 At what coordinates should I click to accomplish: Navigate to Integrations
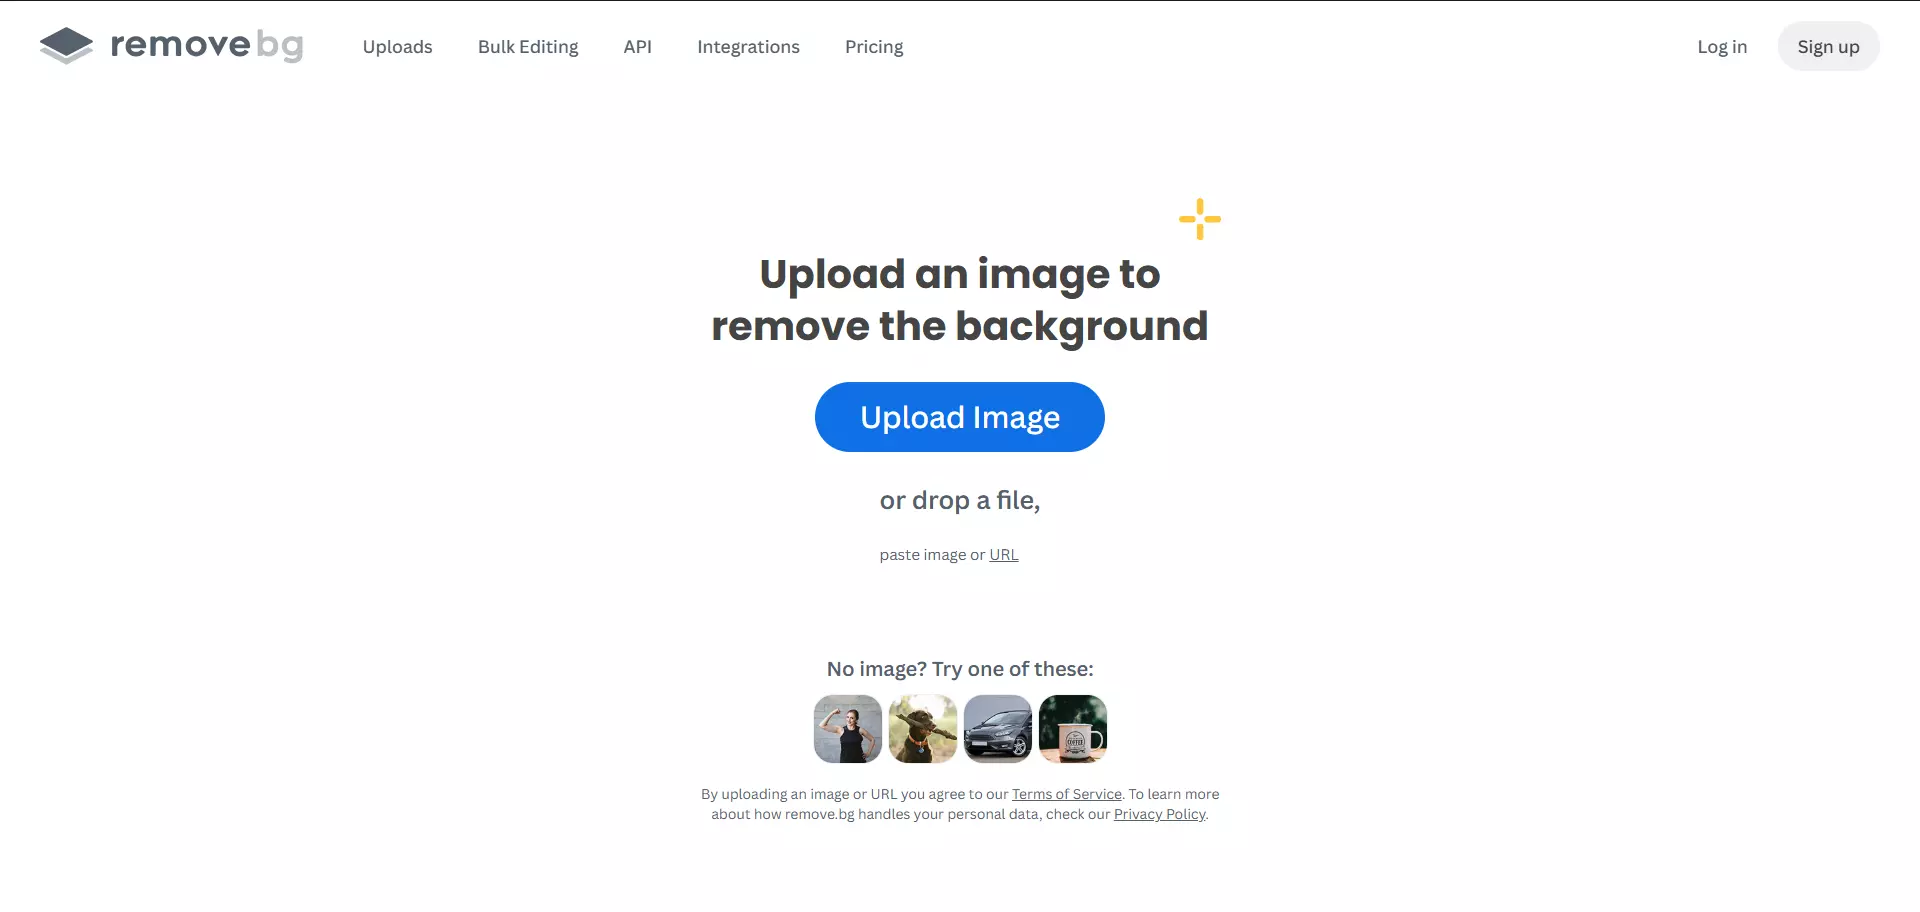[x=748, y=47]
